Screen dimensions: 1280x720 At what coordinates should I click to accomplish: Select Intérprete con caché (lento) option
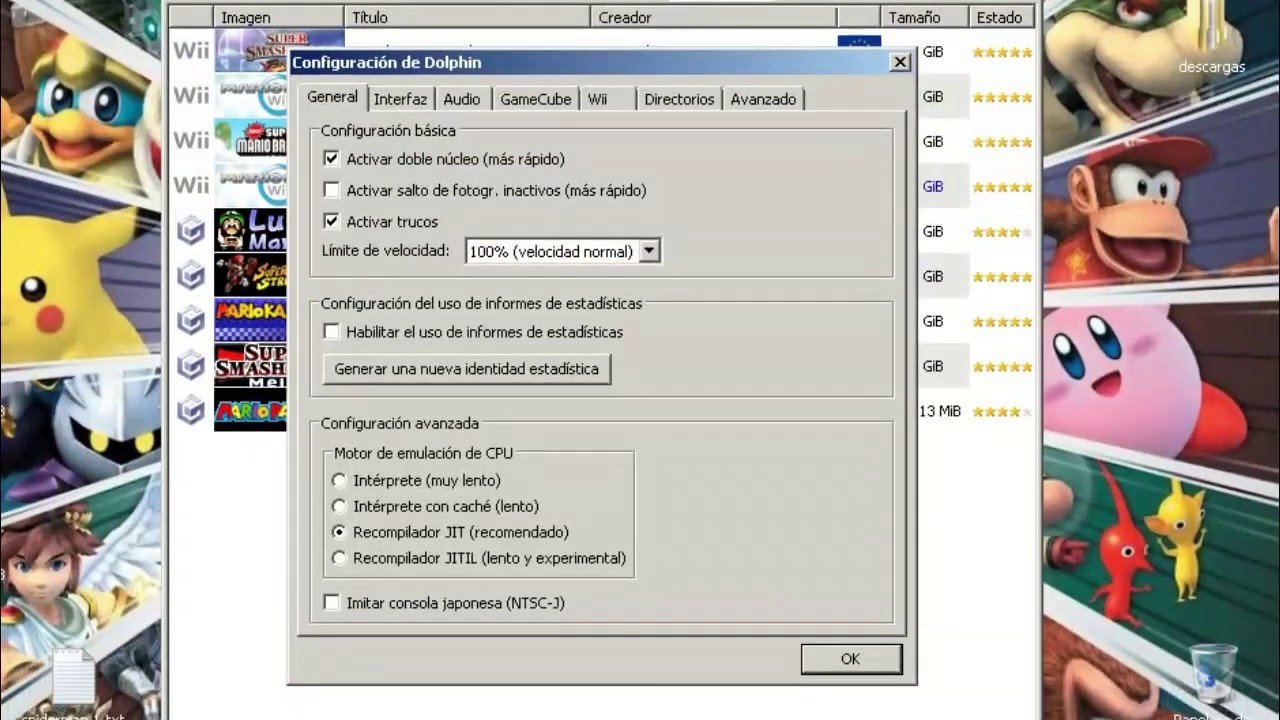339,507
